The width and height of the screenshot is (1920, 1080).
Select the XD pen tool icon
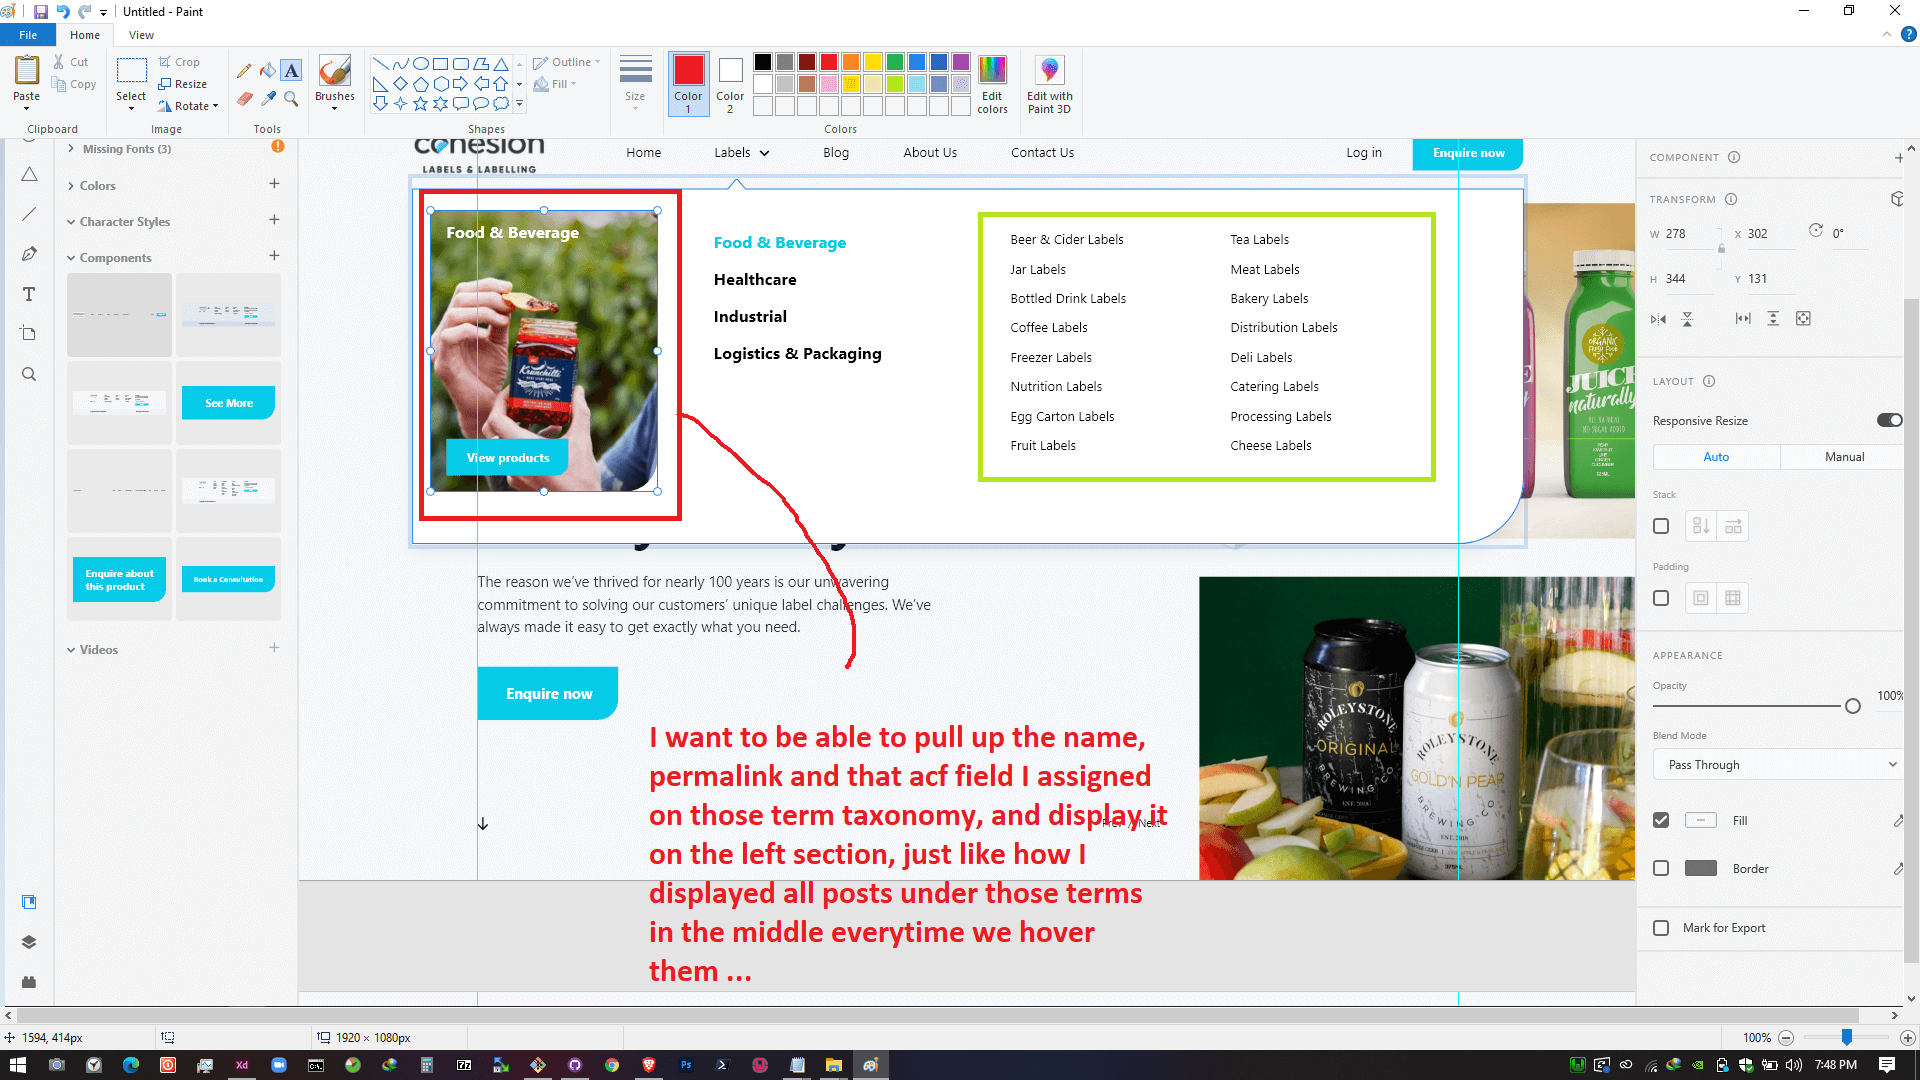click(29, 254)
